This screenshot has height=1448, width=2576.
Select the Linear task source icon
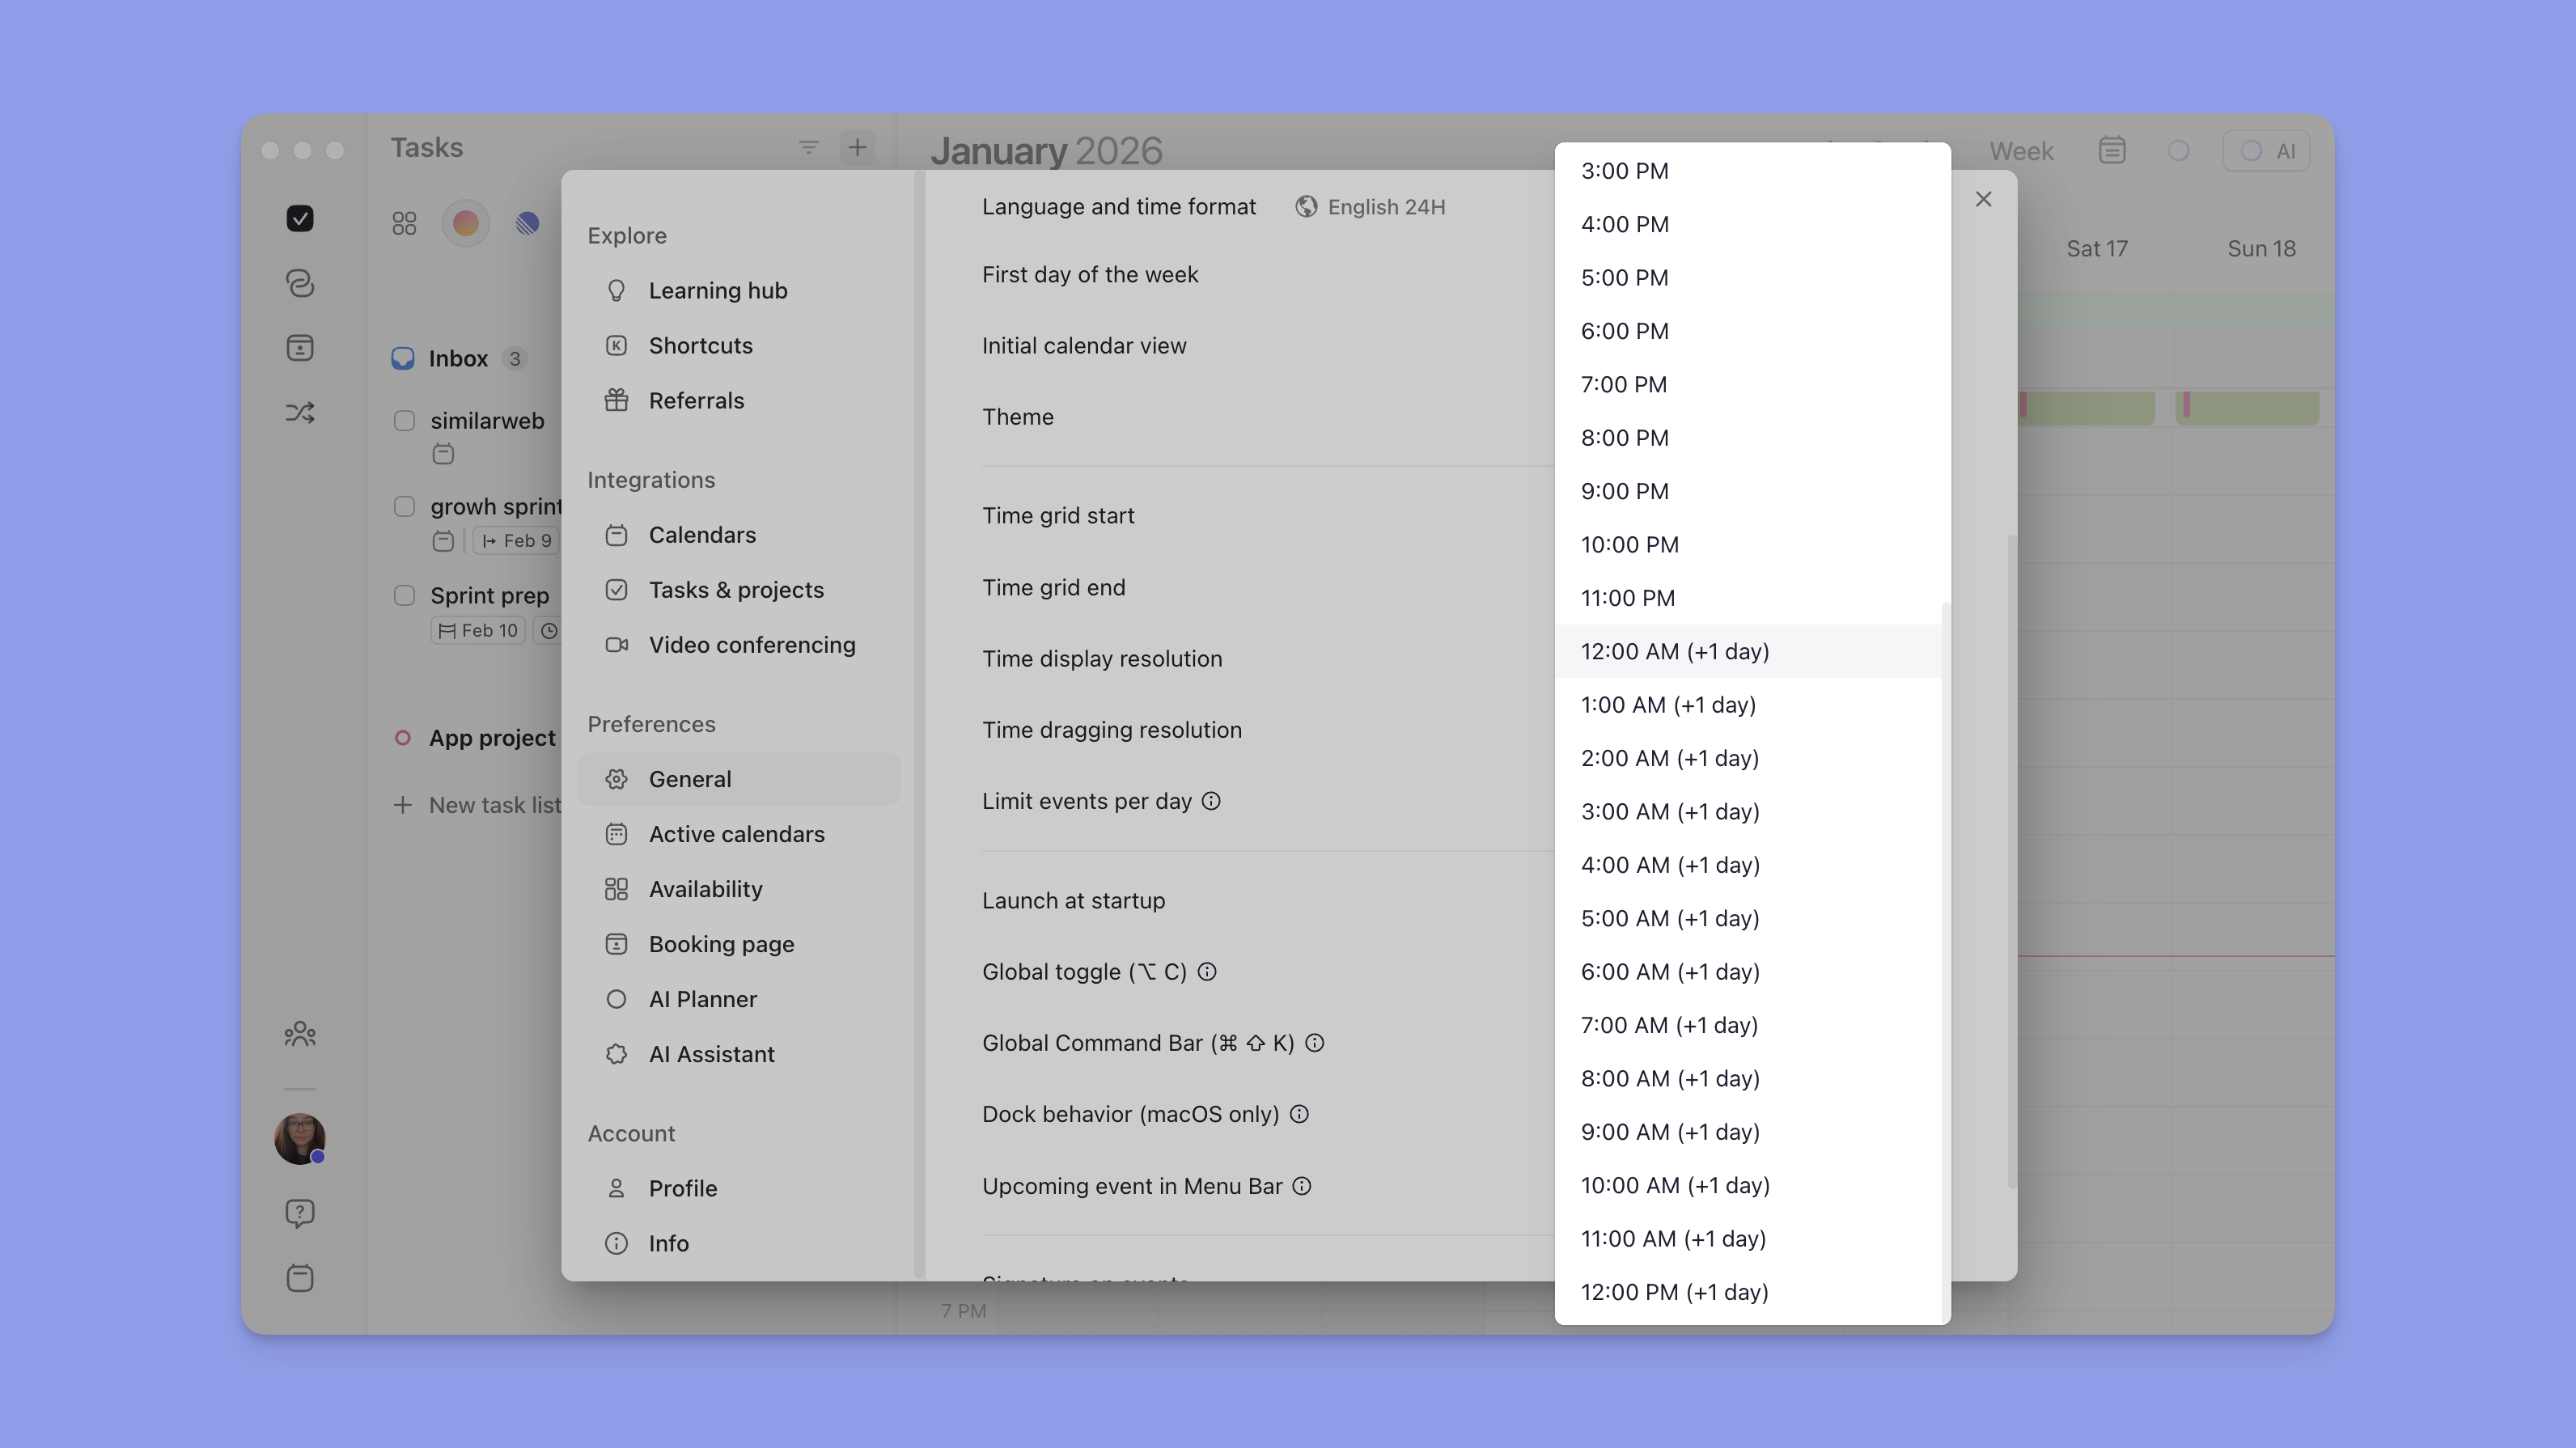coord(527,223)
